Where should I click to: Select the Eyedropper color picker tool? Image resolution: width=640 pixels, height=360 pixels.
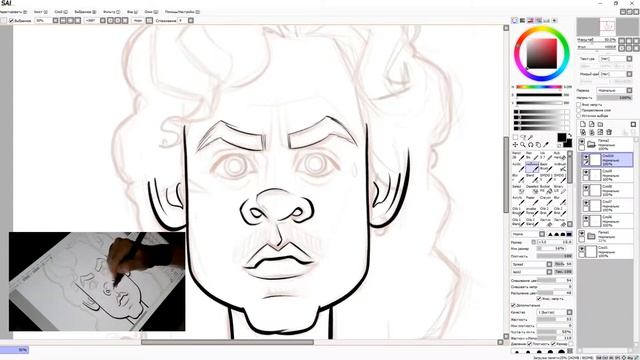546,145
